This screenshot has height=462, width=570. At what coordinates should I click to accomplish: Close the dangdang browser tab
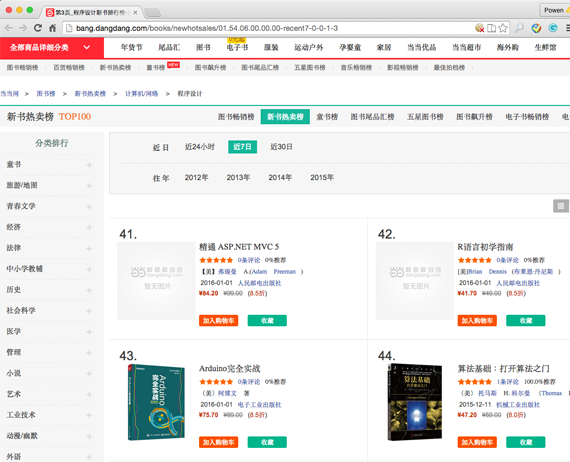(135, 12)
